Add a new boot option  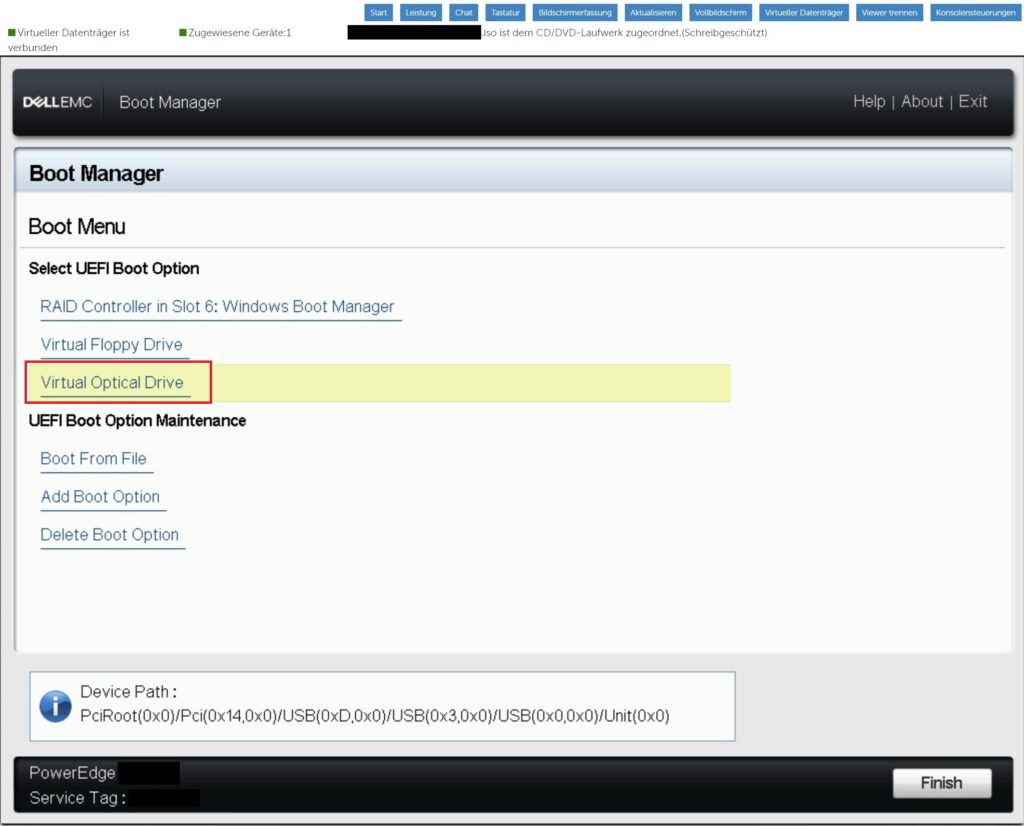(x=101, y=496)
